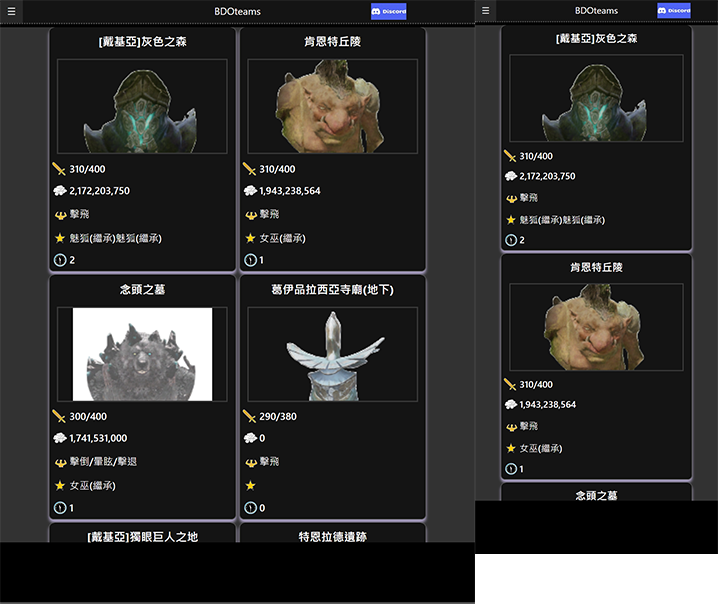The height and width of the screenshot is (604, 718).
Task: Click the sword icon next to 290/380
Action: [x=250, y=417]
